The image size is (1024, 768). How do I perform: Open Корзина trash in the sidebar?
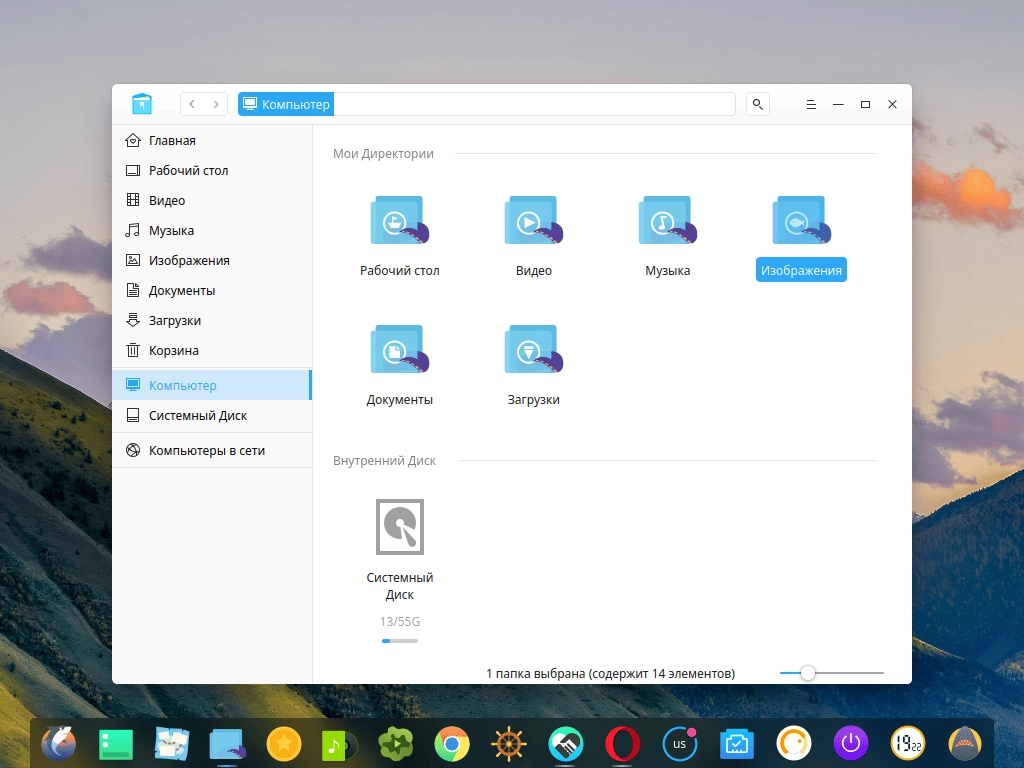pos(212,351)
